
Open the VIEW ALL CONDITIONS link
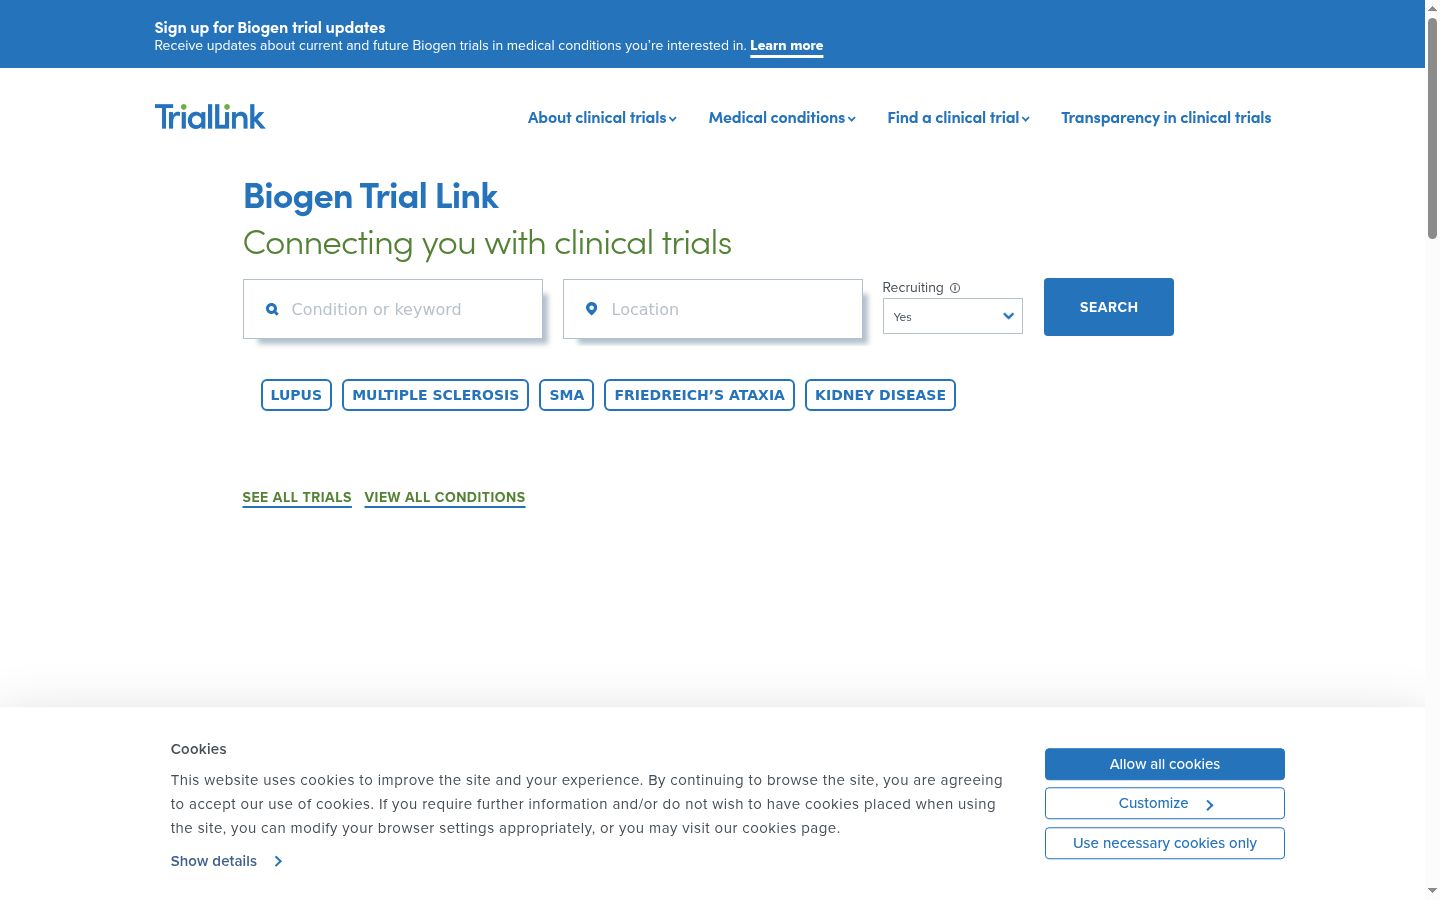coord(445,498)
